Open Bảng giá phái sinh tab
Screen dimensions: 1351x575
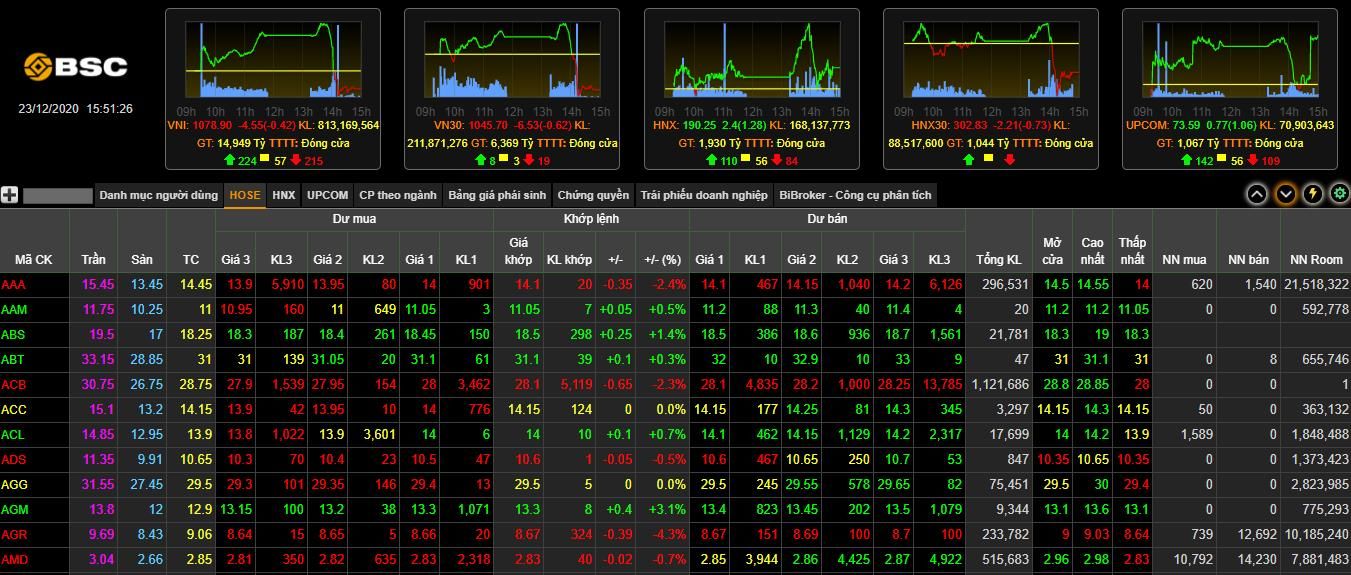pyautogui.click(x=497, y=195)
